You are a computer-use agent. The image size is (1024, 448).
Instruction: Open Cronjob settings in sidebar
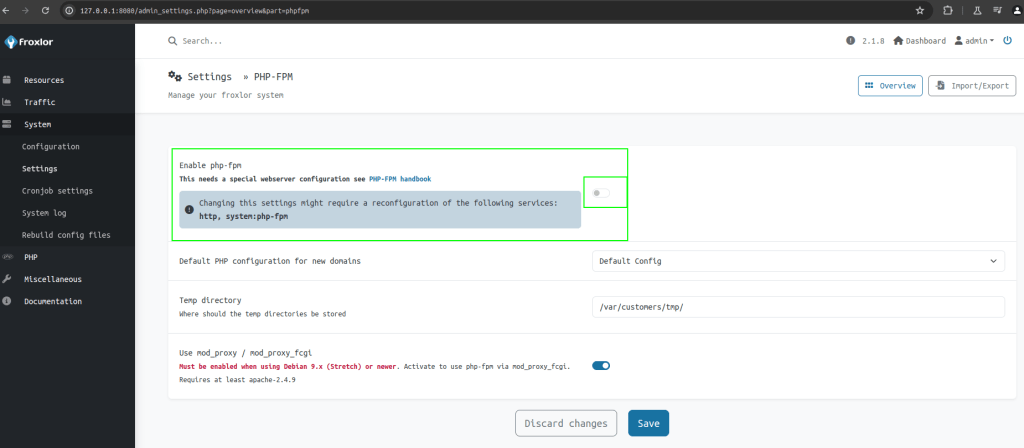[x=57, y=191]
